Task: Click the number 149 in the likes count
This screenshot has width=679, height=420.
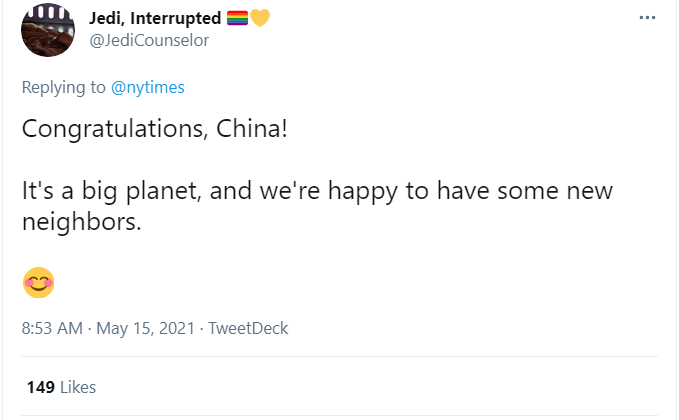Action: pyautogui.click(x=41, y=387)
